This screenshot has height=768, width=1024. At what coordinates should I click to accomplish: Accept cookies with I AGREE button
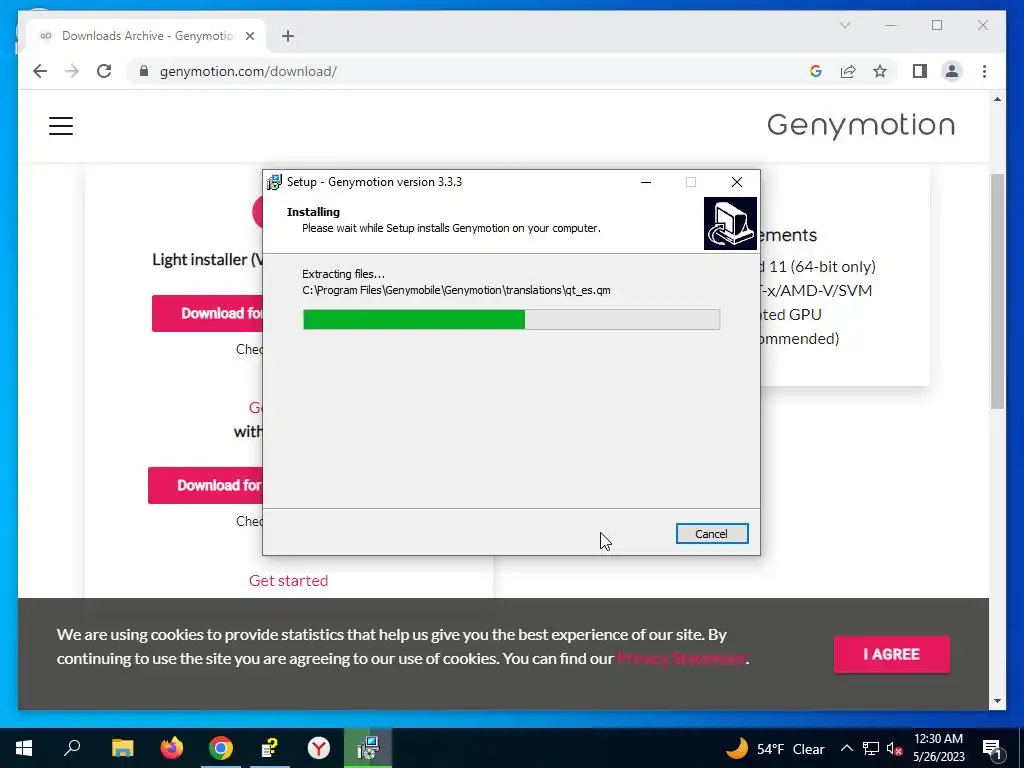(x=891, y=654)
